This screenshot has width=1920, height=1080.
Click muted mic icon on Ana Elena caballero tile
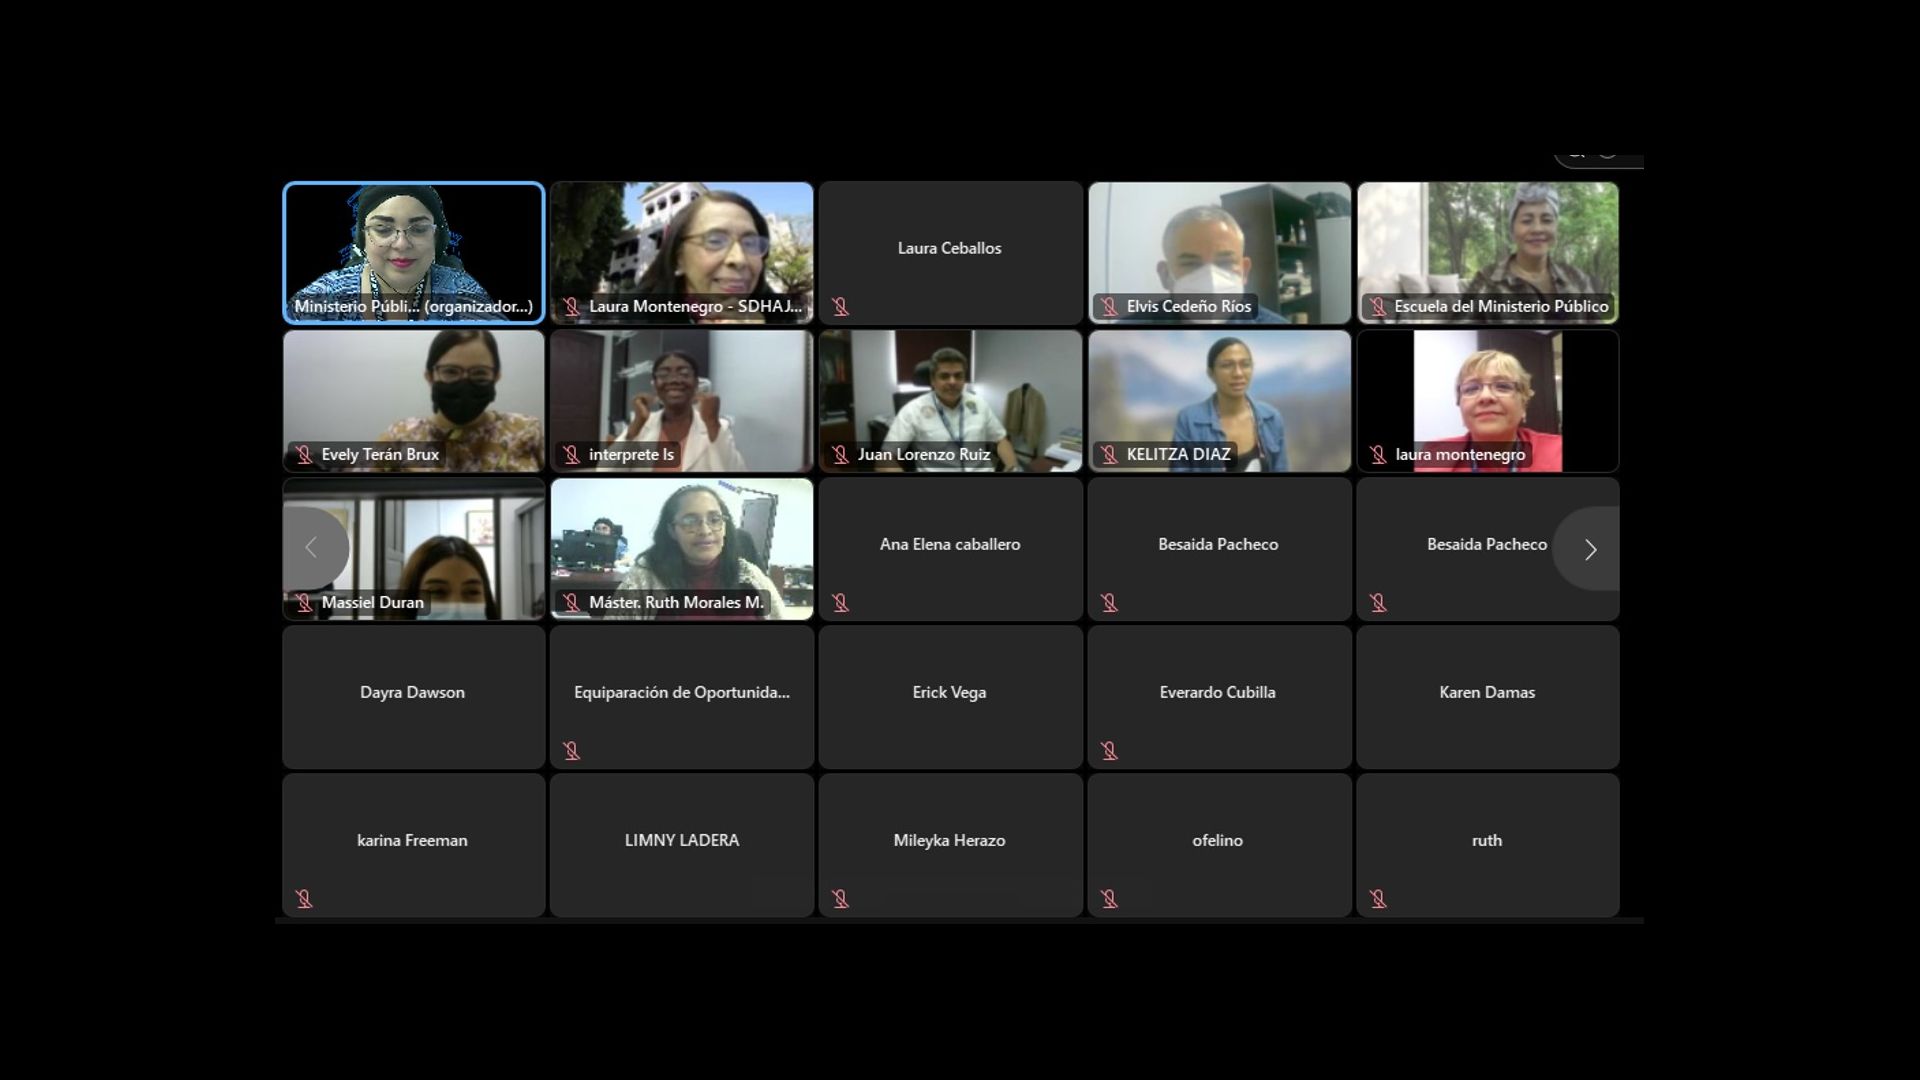[840, 603]
